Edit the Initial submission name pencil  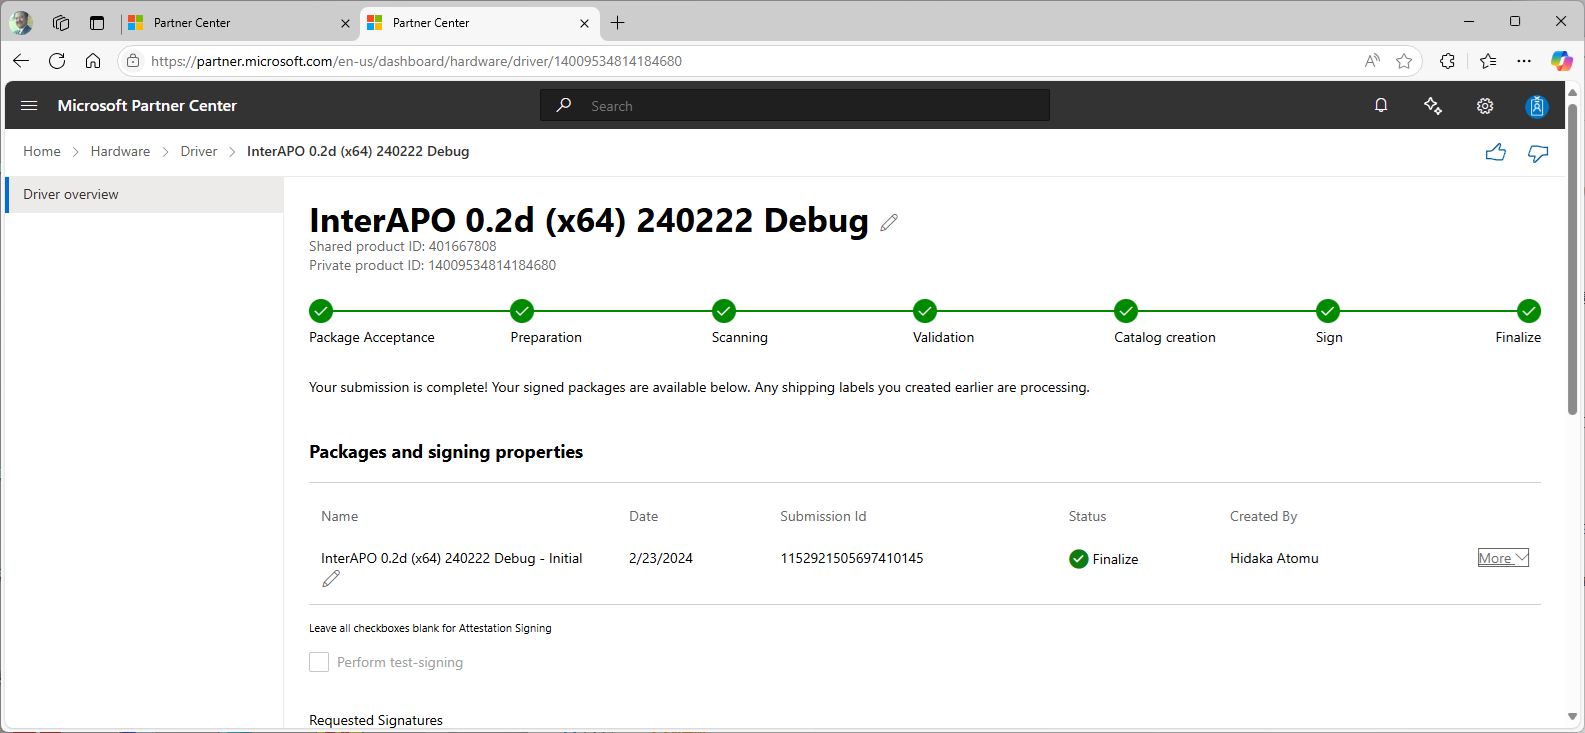coord(331,579)
